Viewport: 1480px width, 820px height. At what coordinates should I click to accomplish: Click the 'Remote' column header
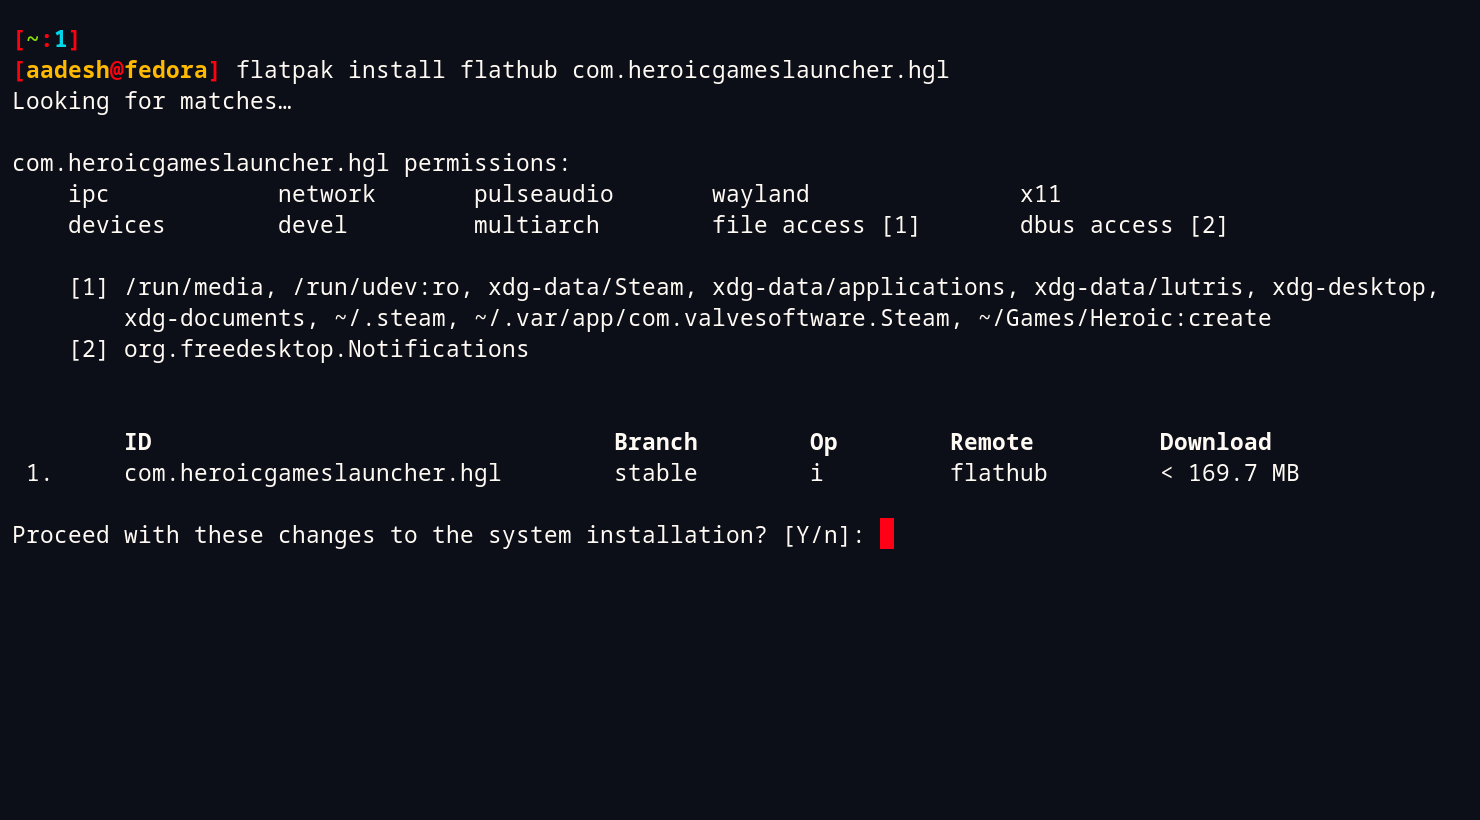991,442
